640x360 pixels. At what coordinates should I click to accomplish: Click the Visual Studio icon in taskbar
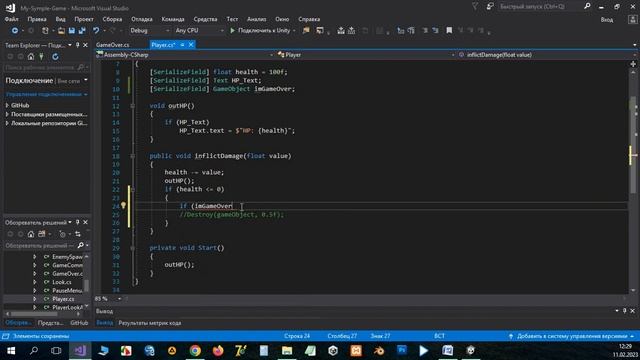(x=80, y=351)
